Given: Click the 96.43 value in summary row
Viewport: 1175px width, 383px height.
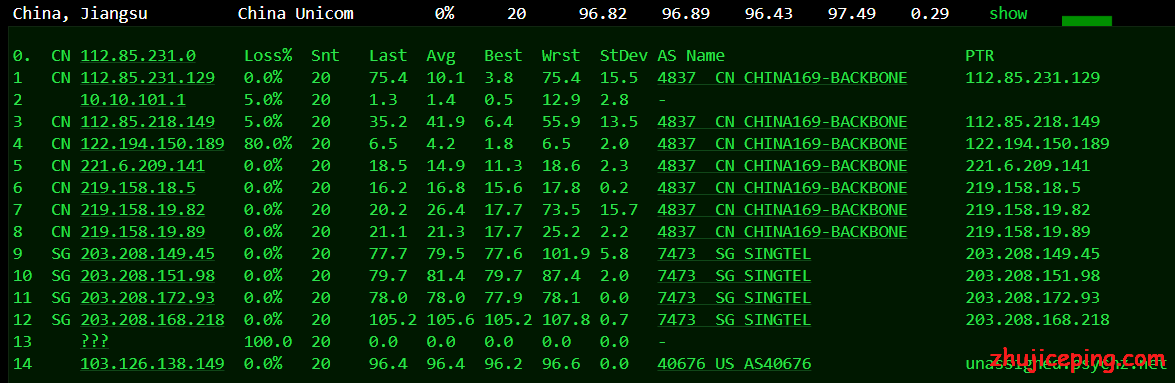Looking at the screenshot, I should pos(769,13).
